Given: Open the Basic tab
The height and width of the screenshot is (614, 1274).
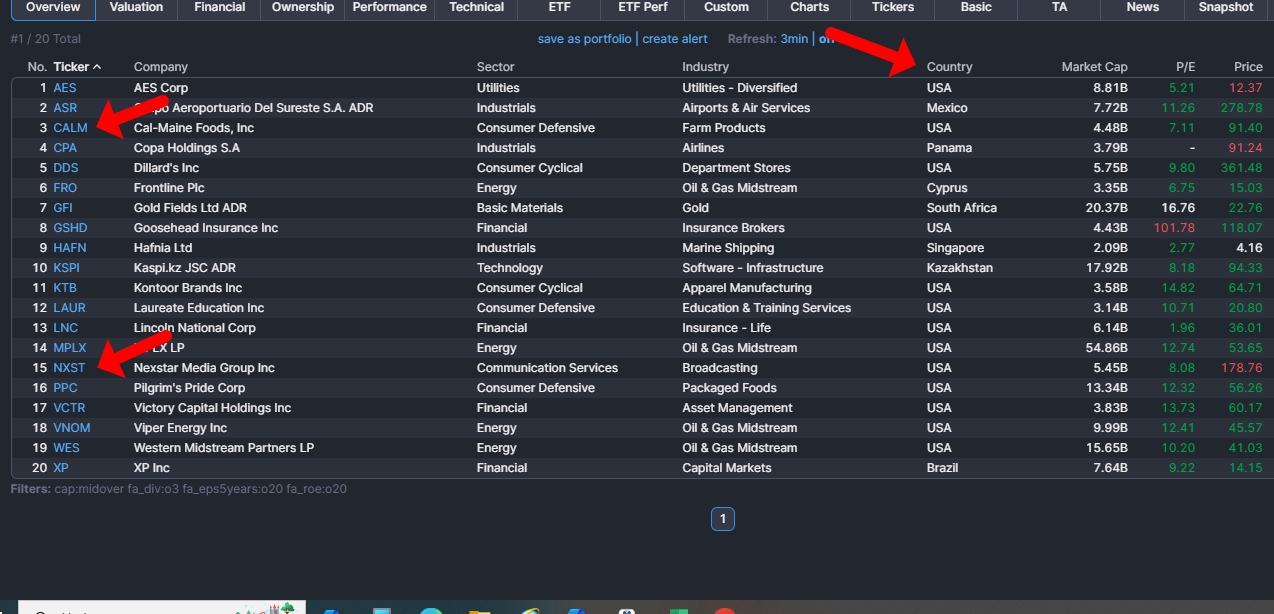Looking at the screenshot, I should click(976, 8).
